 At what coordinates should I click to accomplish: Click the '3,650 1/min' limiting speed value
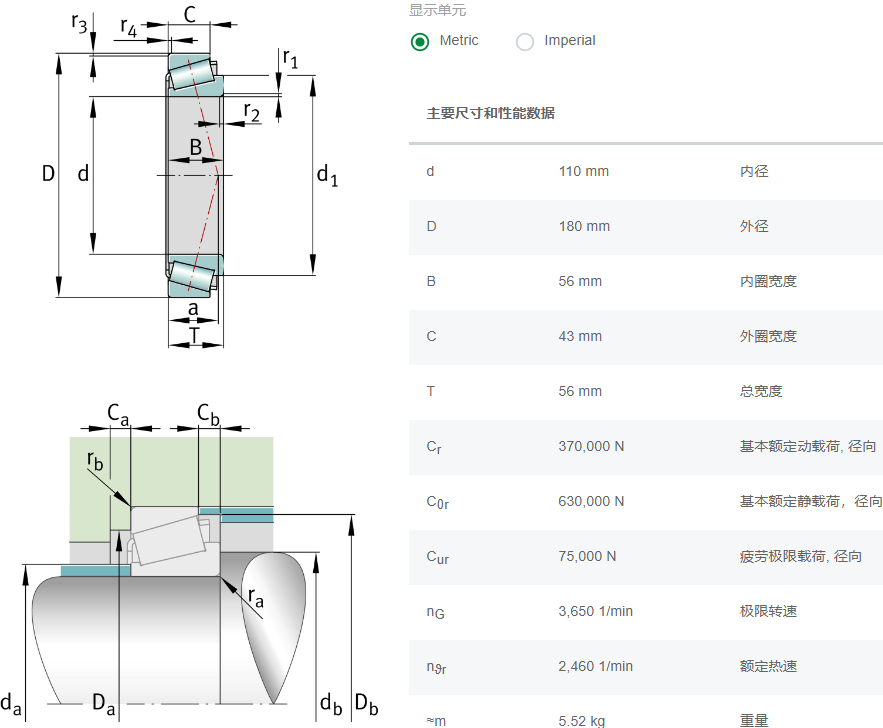[596, 611]
